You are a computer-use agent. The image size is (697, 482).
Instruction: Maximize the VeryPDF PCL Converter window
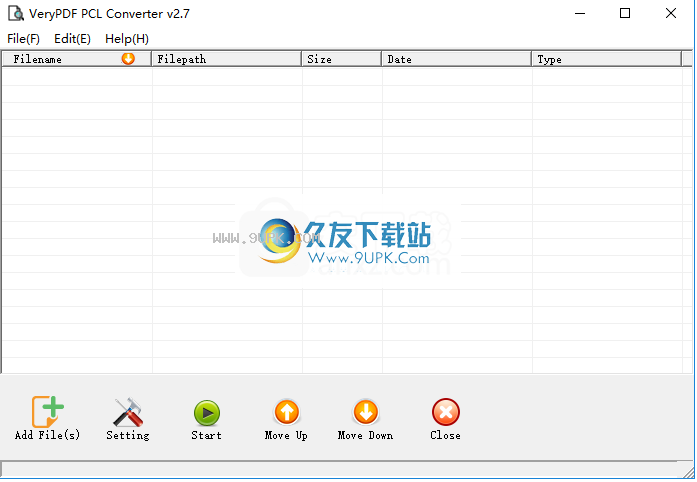tap(625, 13)
